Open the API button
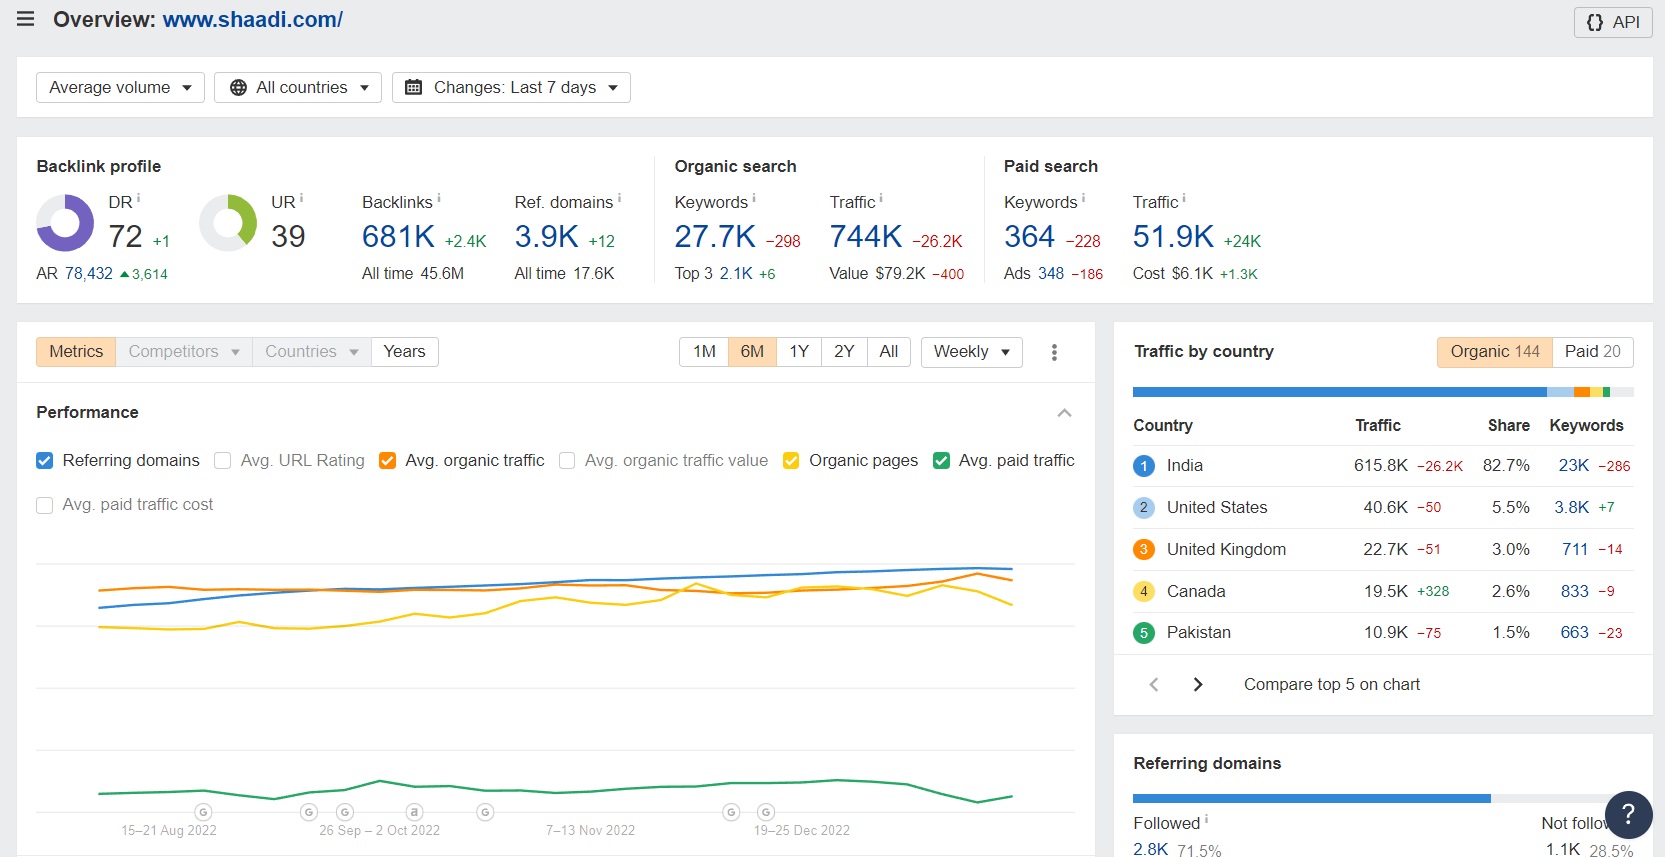The height and width of the screenshot is (857, 1665). click(1613, 22)
